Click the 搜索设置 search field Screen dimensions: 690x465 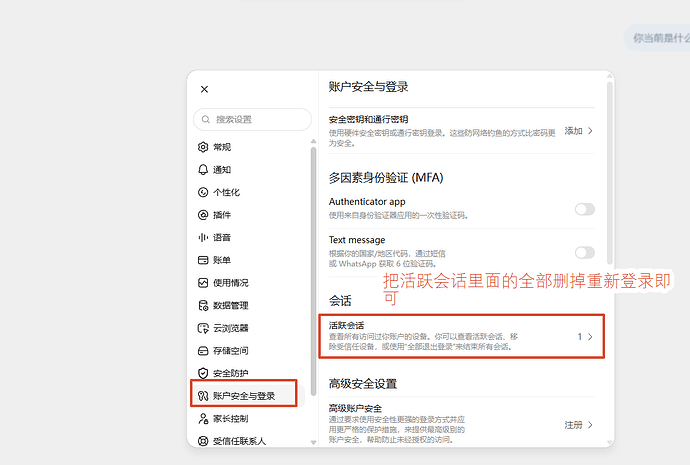point(253,119)
